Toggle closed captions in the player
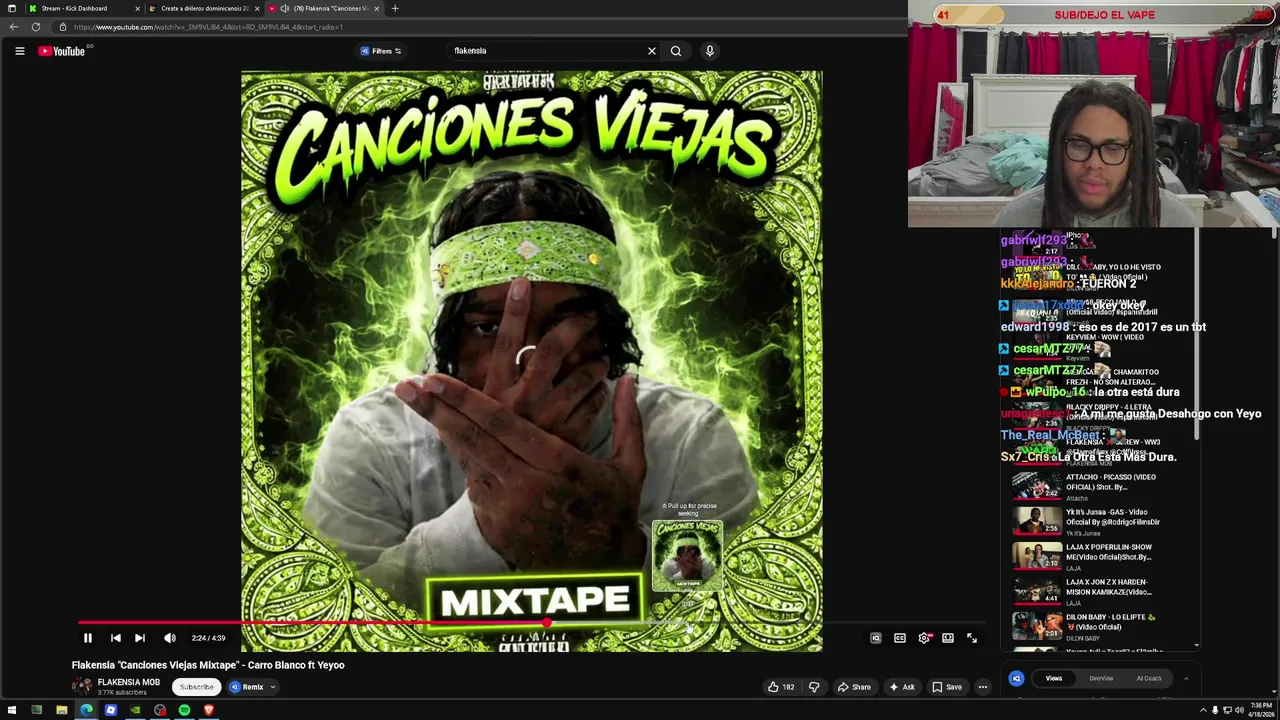Screen dimensions: 1280x720 900,638
